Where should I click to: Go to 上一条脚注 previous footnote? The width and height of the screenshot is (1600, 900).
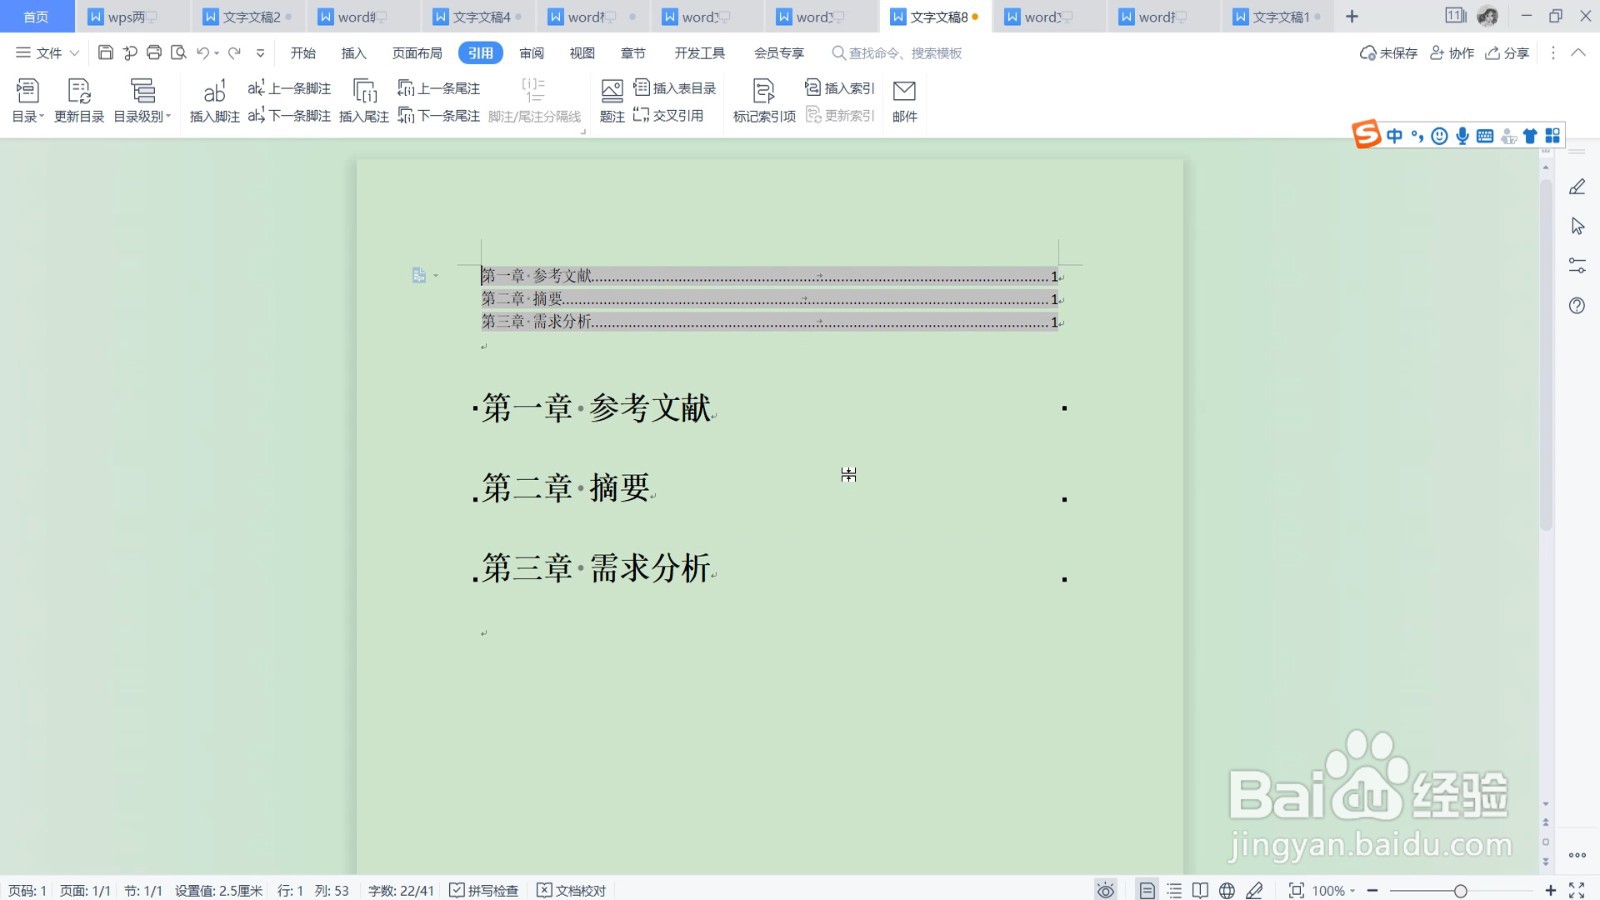[289, 88]
